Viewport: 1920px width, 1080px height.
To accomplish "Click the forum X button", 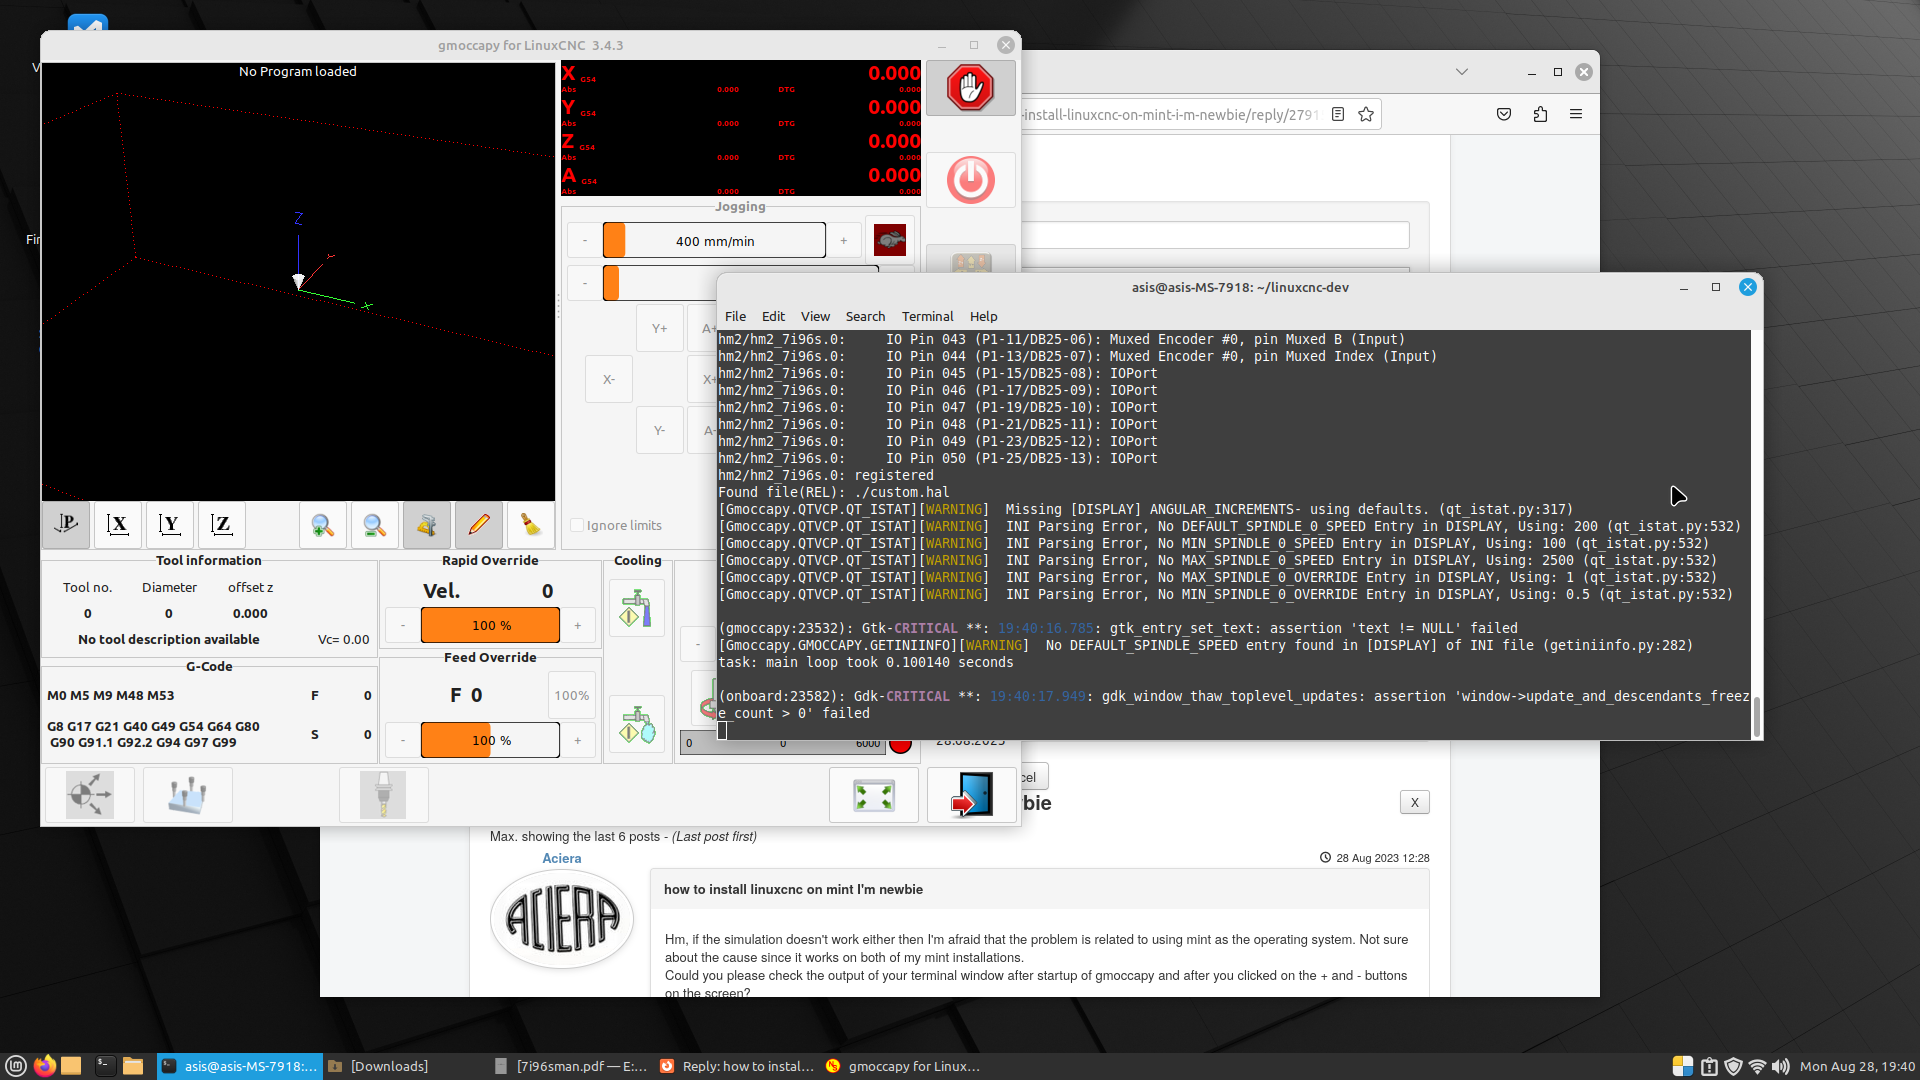I will coord(1414,802).
